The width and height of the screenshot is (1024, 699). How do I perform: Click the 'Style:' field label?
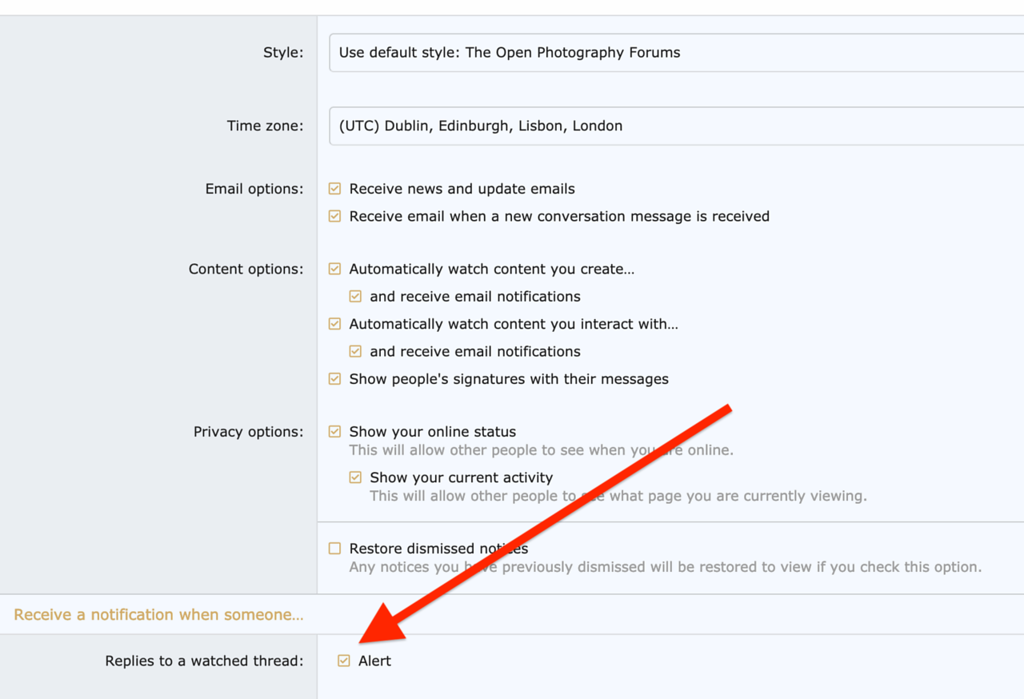coord(283,53)
